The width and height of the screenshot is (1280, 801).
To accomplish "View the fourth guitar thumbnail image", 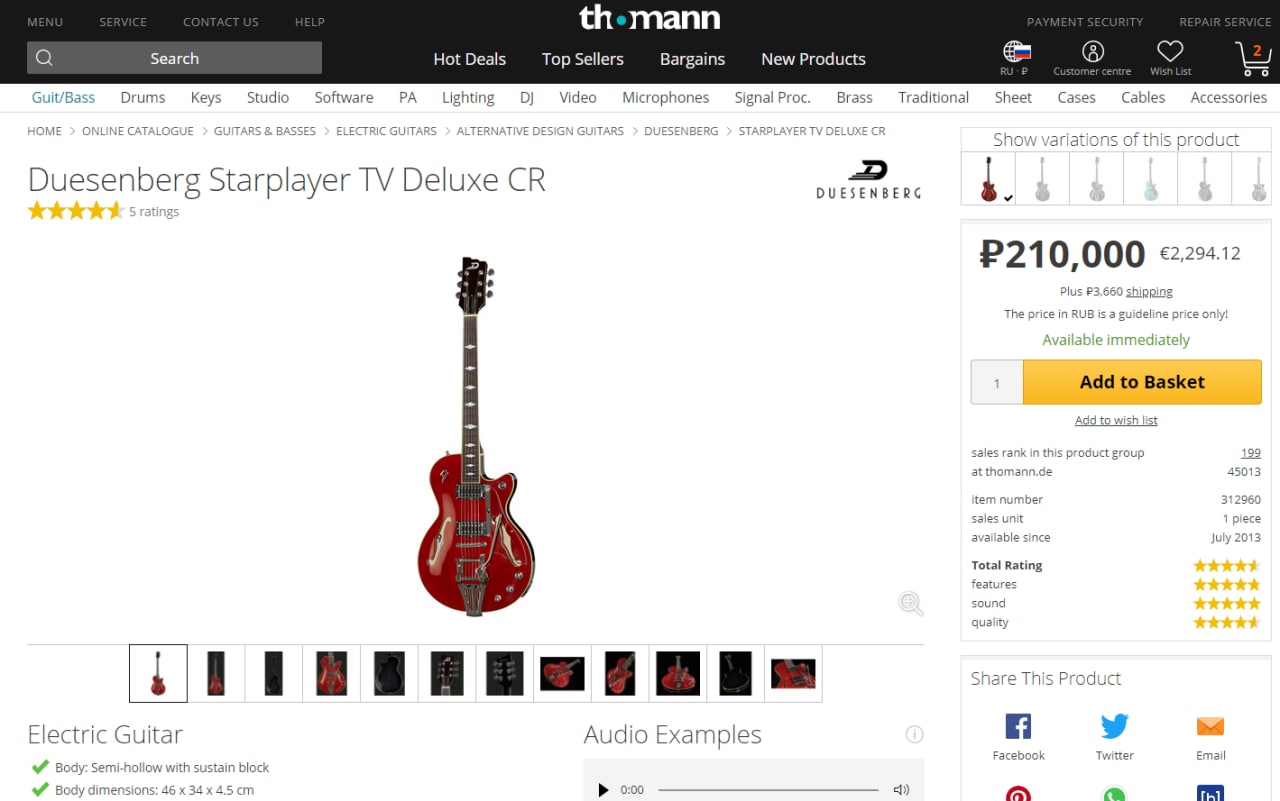I will pyautogui.click(x=331, y=673).
